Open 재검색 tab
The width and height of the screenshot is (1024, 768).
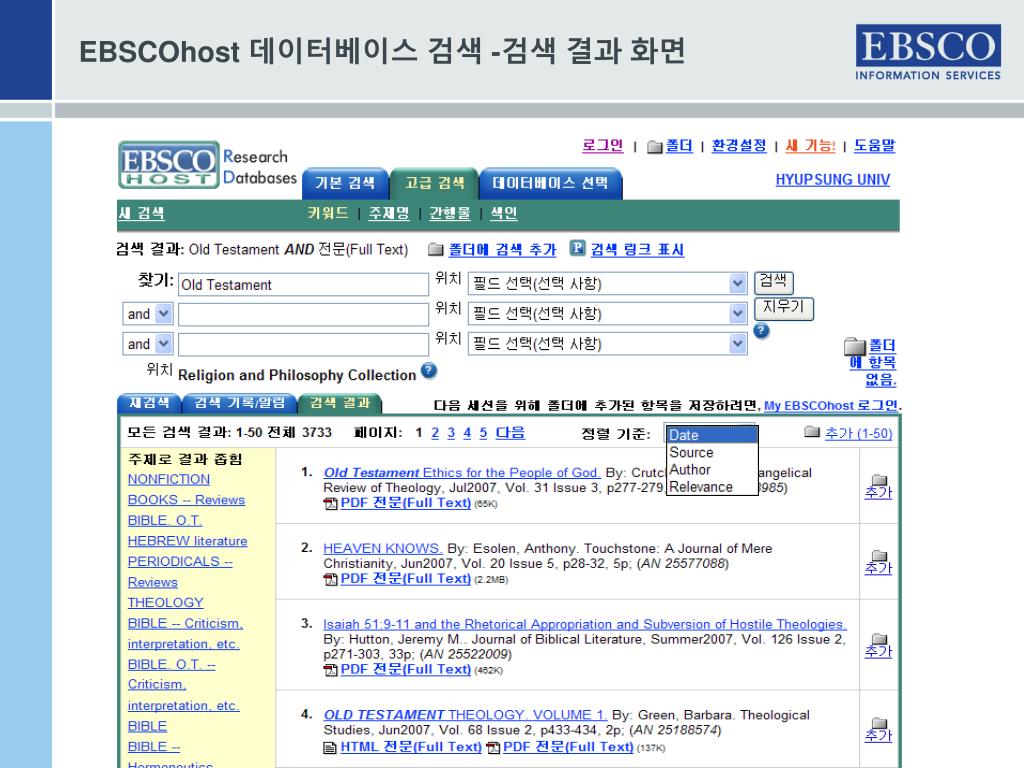149,404
